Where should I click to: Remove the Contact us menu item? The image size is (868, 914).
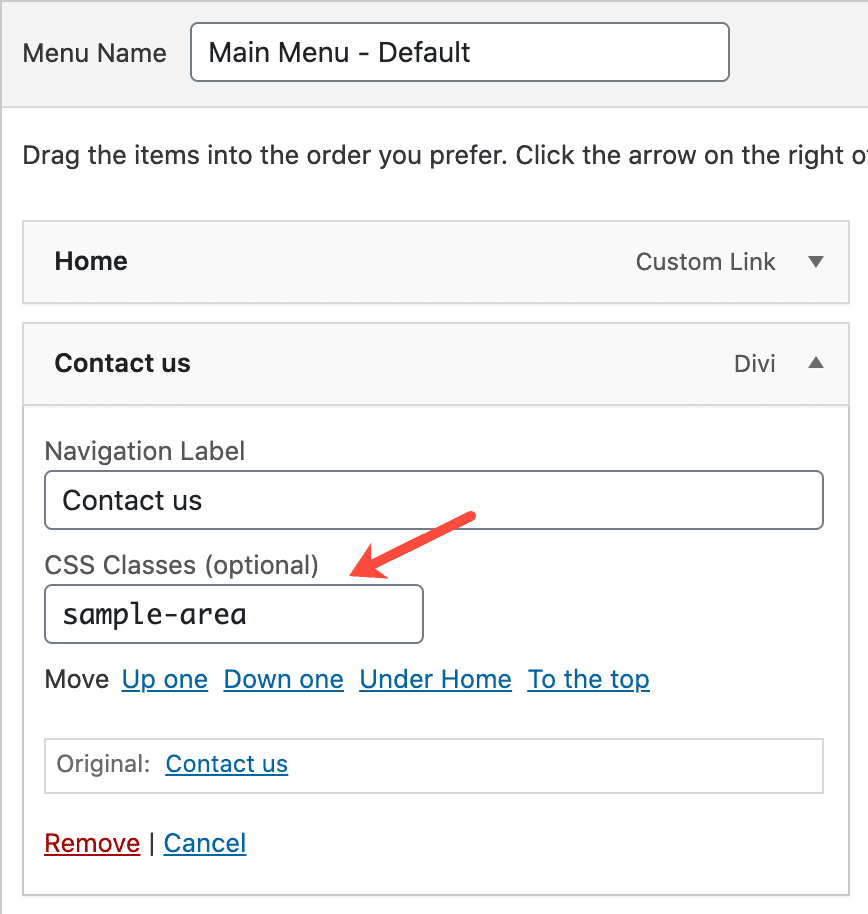92,843
